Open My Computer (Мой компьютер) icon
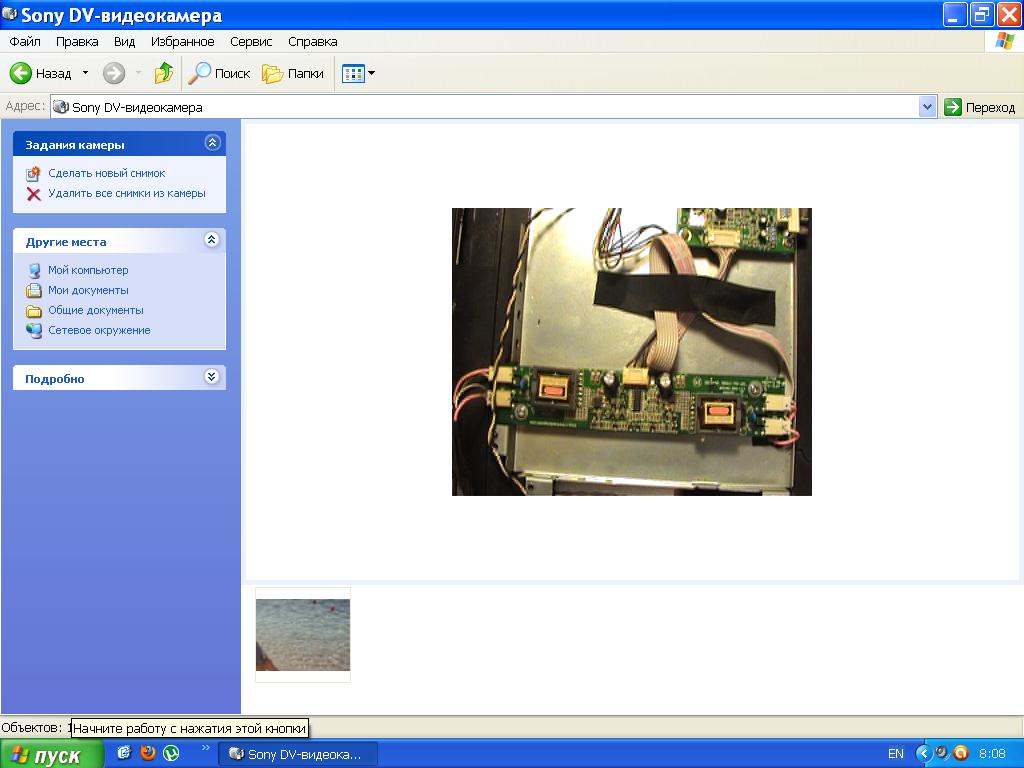The width and height of the screenshot is (1024, 768). (34, 270)
